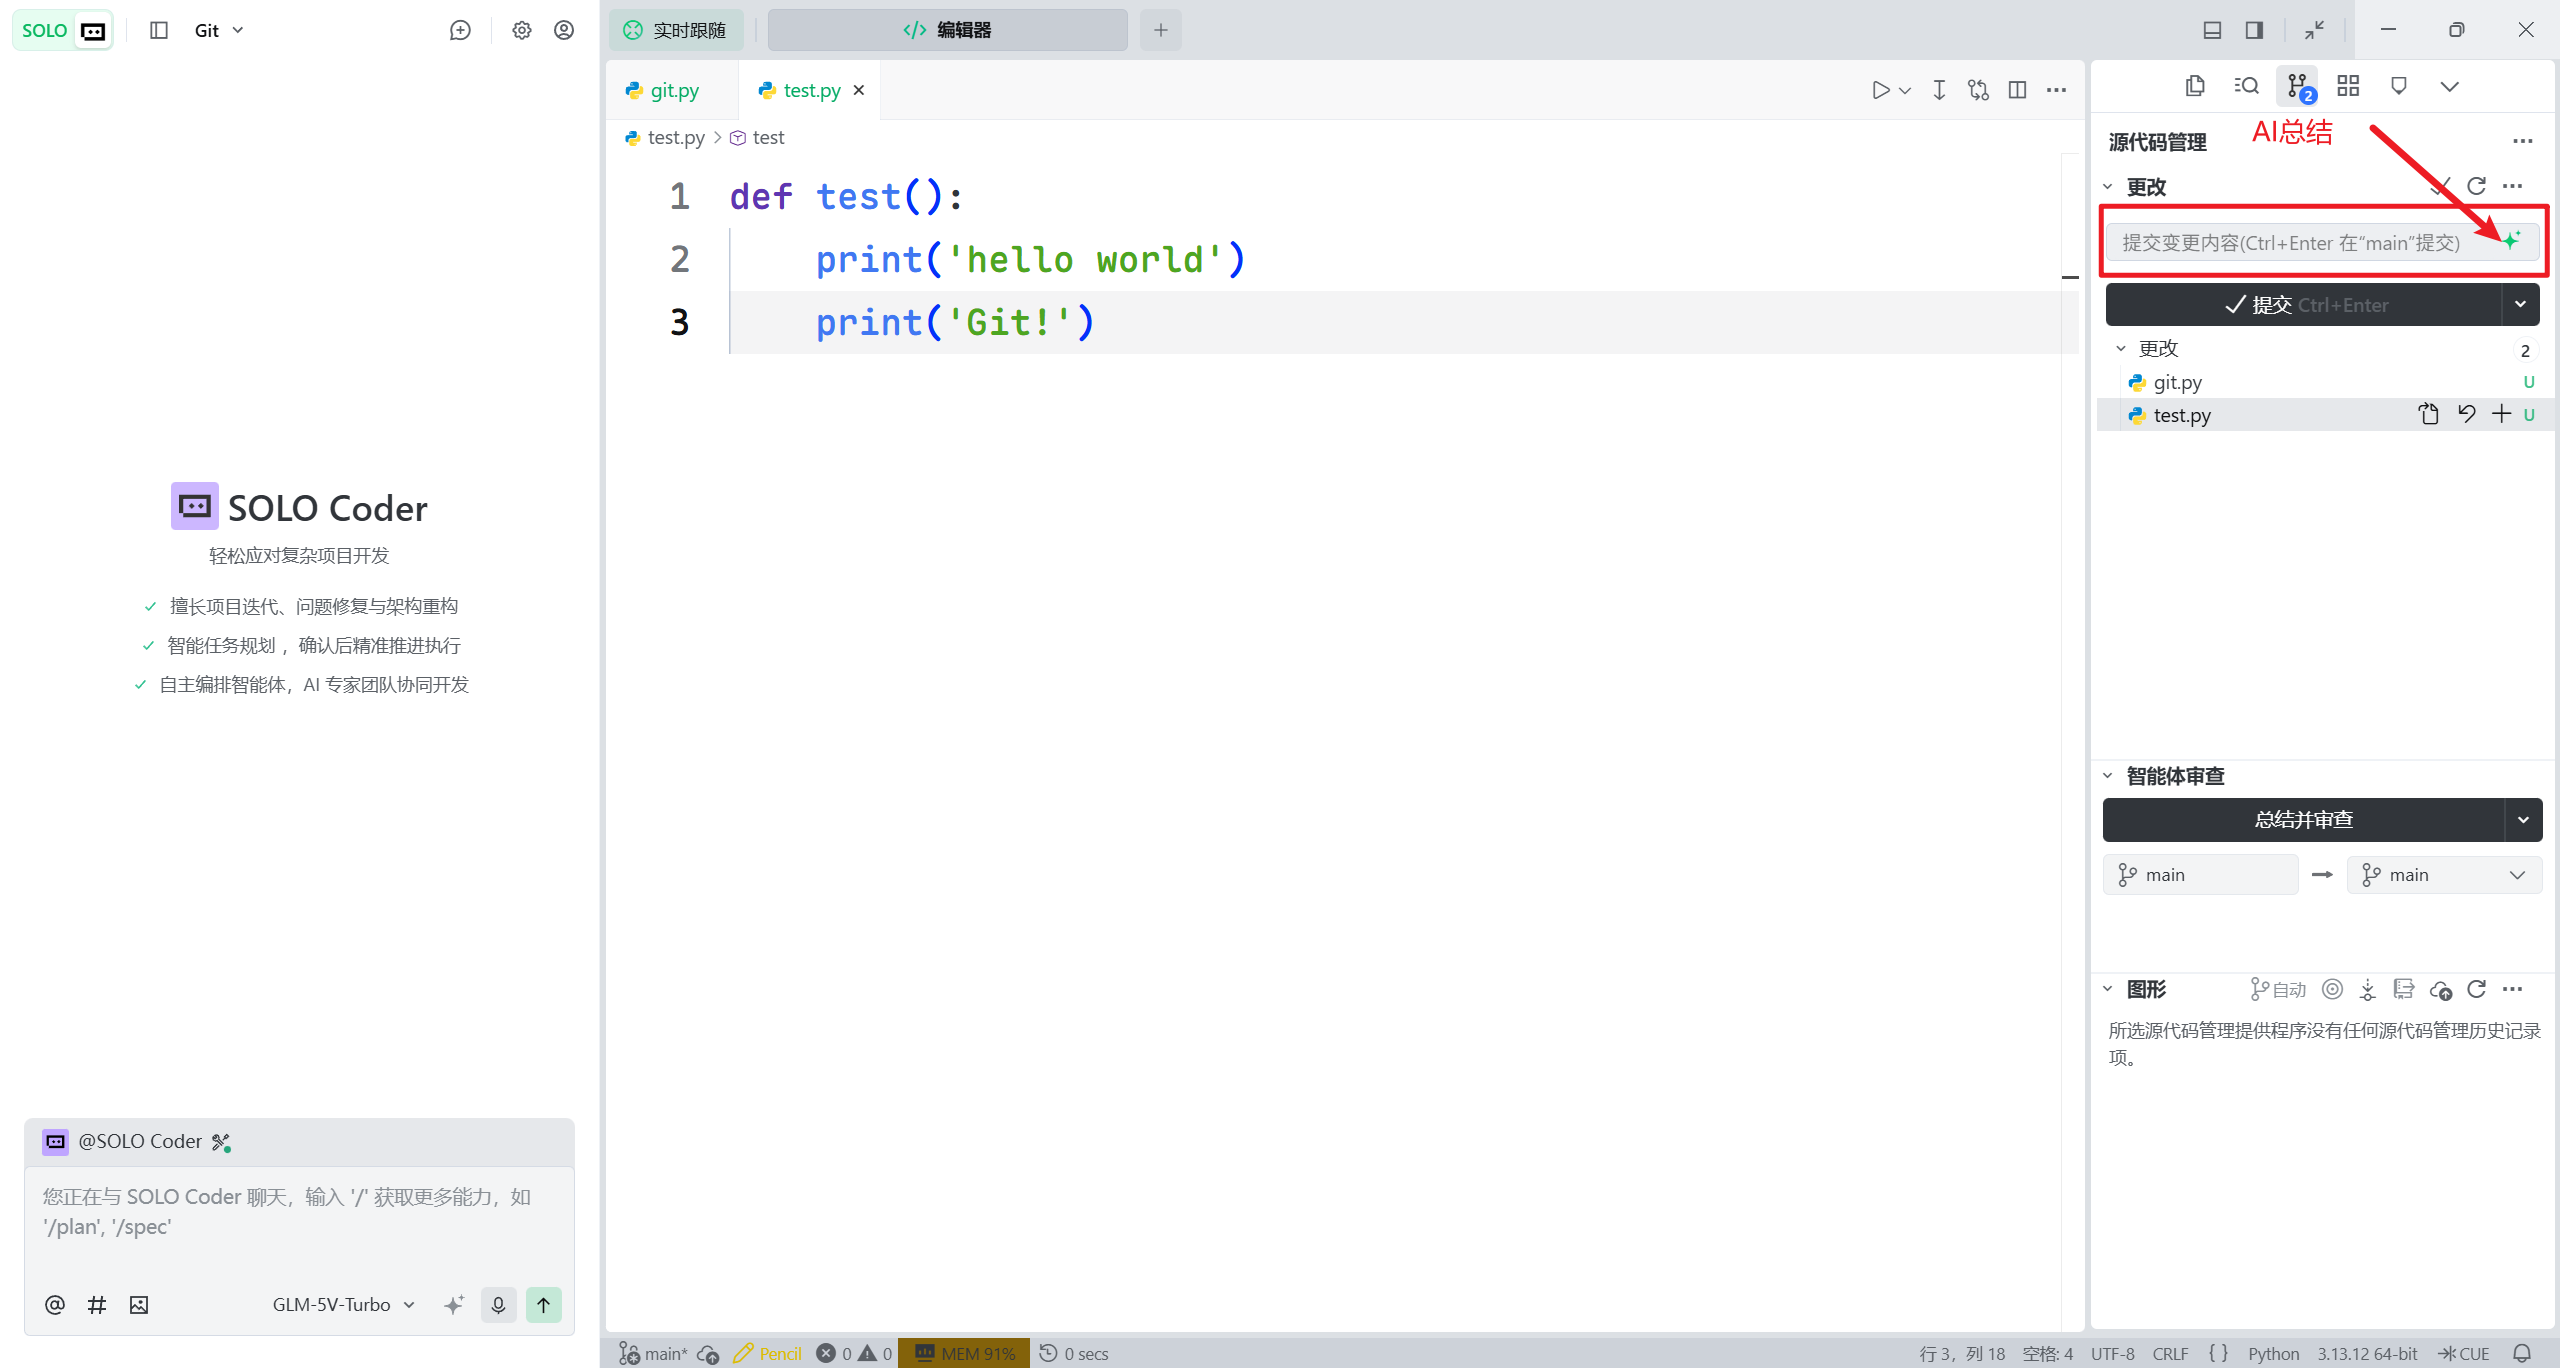Click the run Python file play icon
The image size is (2560, 1368).
(x=1880, y=90)
